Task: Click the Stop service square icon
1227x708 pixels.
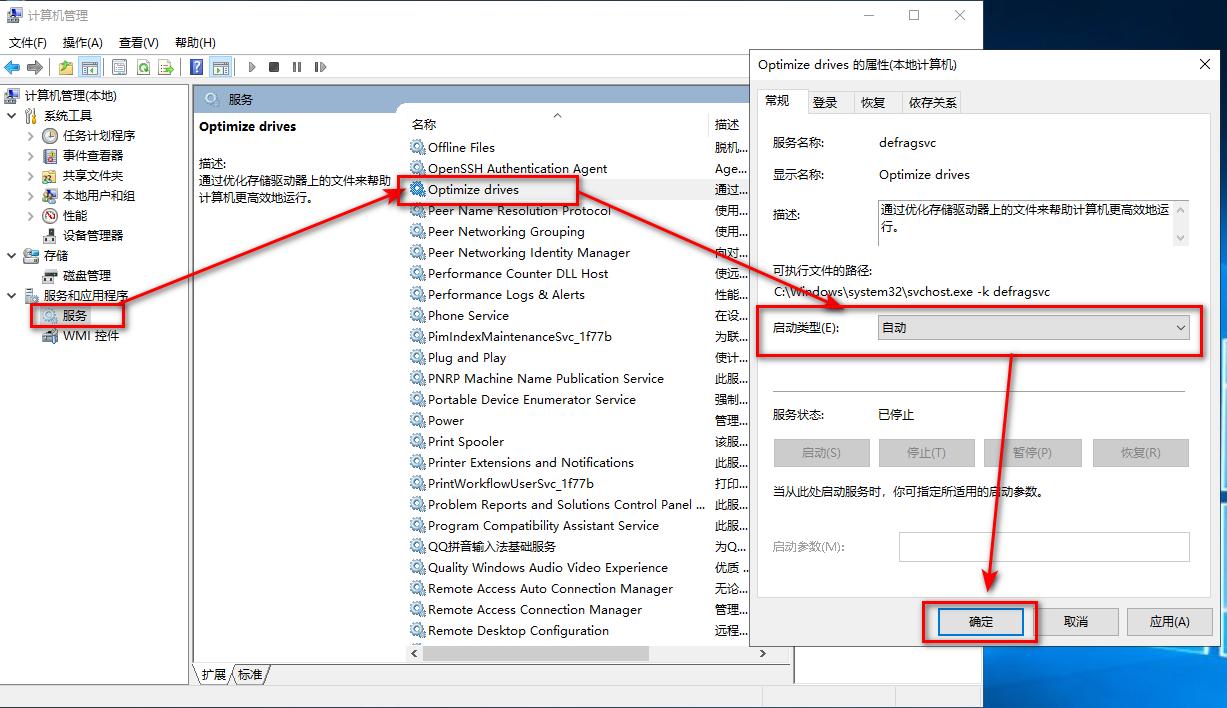Action: click(274, 67)
